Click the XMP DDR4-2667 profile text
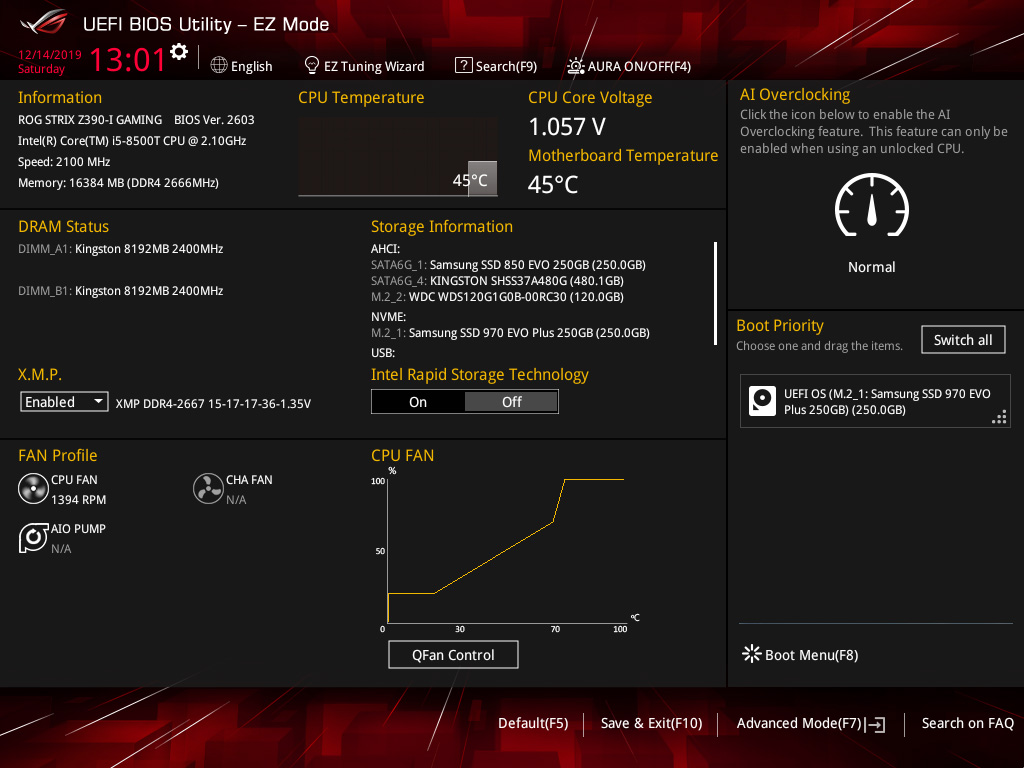Viewport: 1024px width, 768px height. pyautogui.click(x=213, y=404)
